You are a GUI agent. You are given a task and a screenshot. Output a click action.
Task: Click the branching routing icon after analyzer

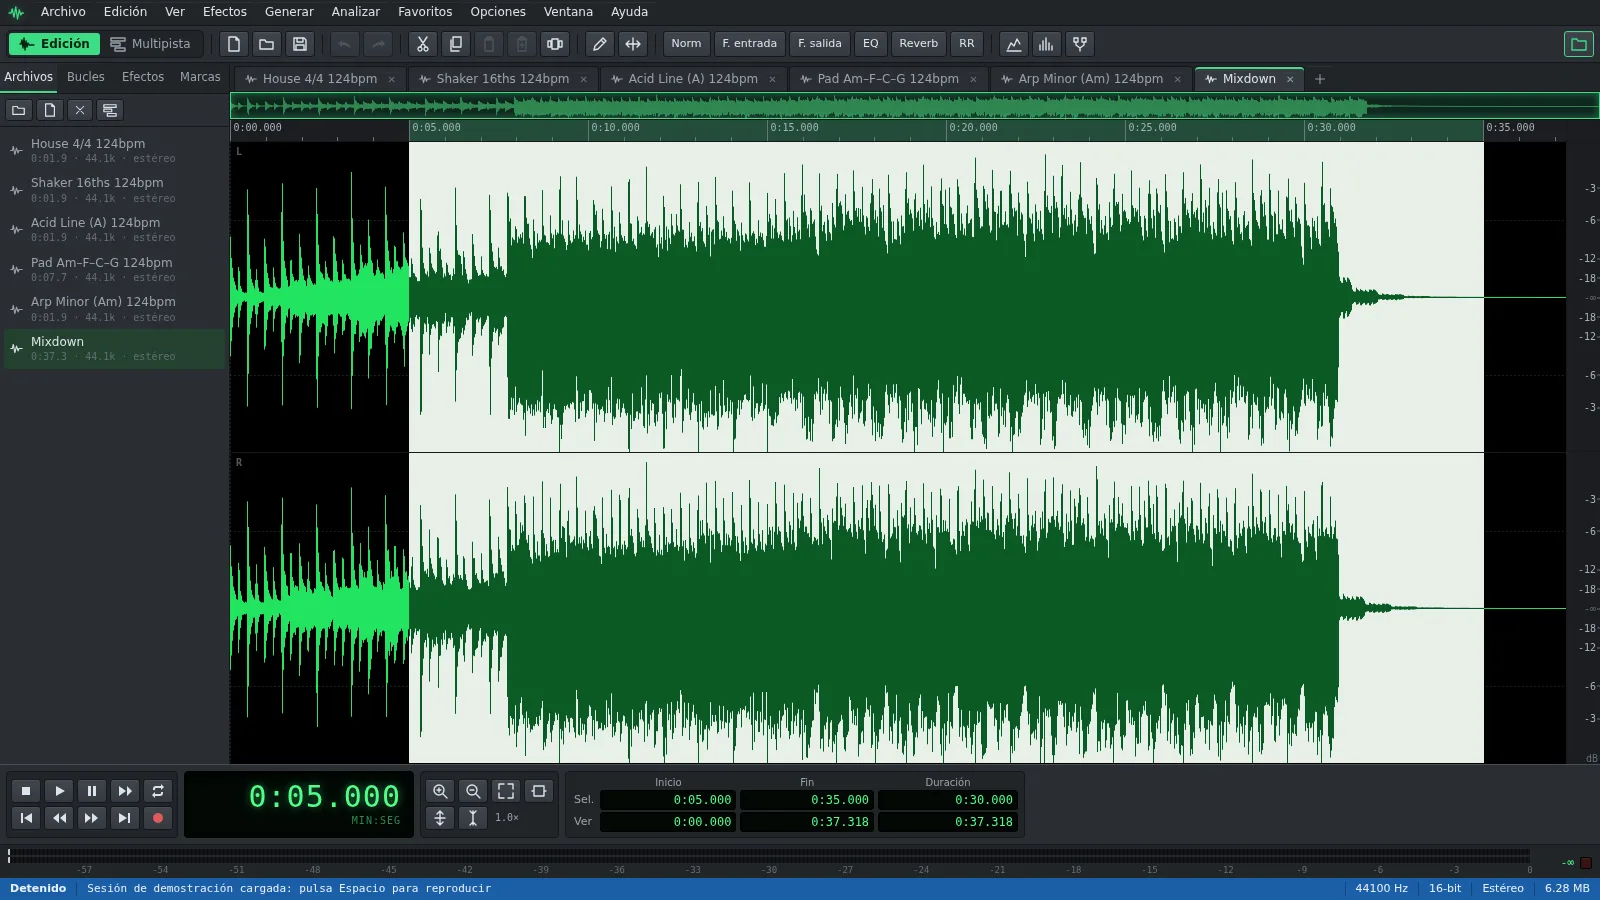pos(1080,44)
